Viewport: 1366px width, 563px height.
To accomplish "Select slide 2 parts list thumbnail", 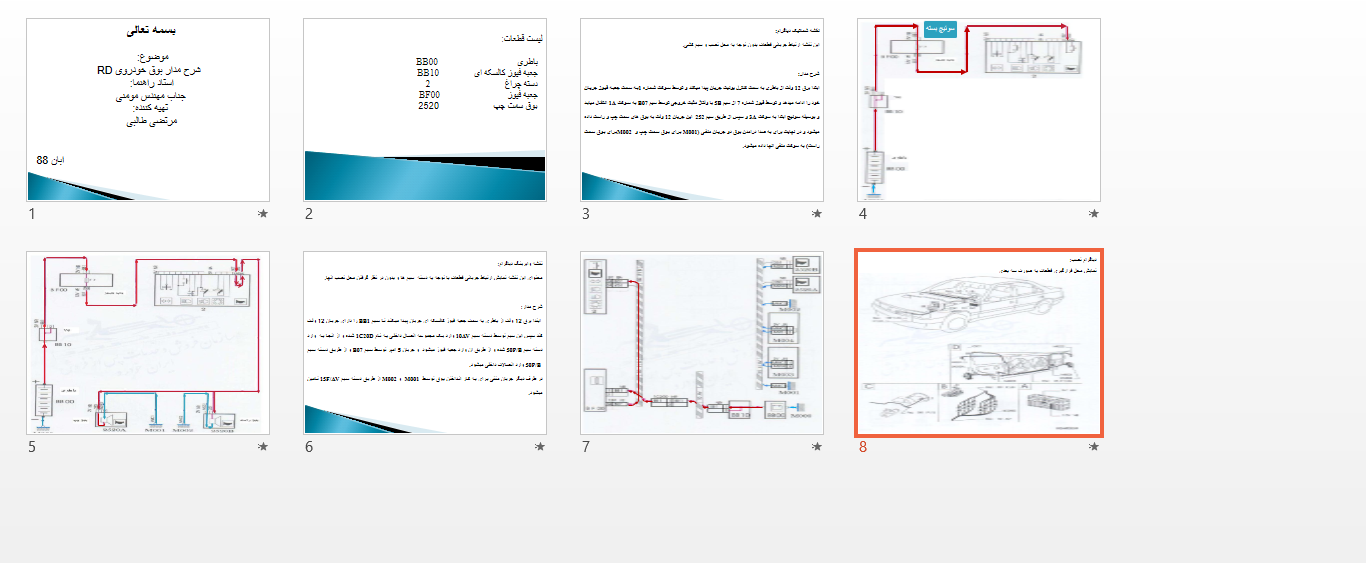I will click(425, 110).
